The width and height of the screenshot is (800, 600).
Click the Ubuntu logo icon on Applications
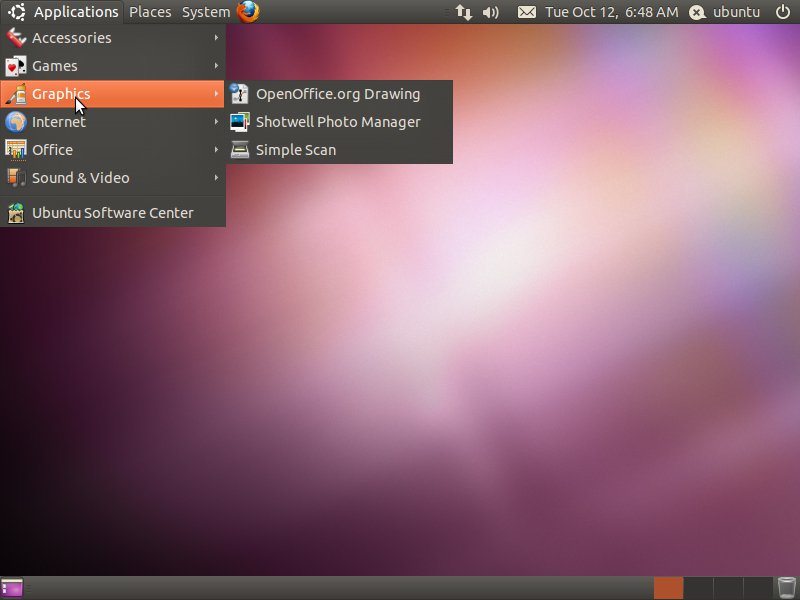[16, 12]
